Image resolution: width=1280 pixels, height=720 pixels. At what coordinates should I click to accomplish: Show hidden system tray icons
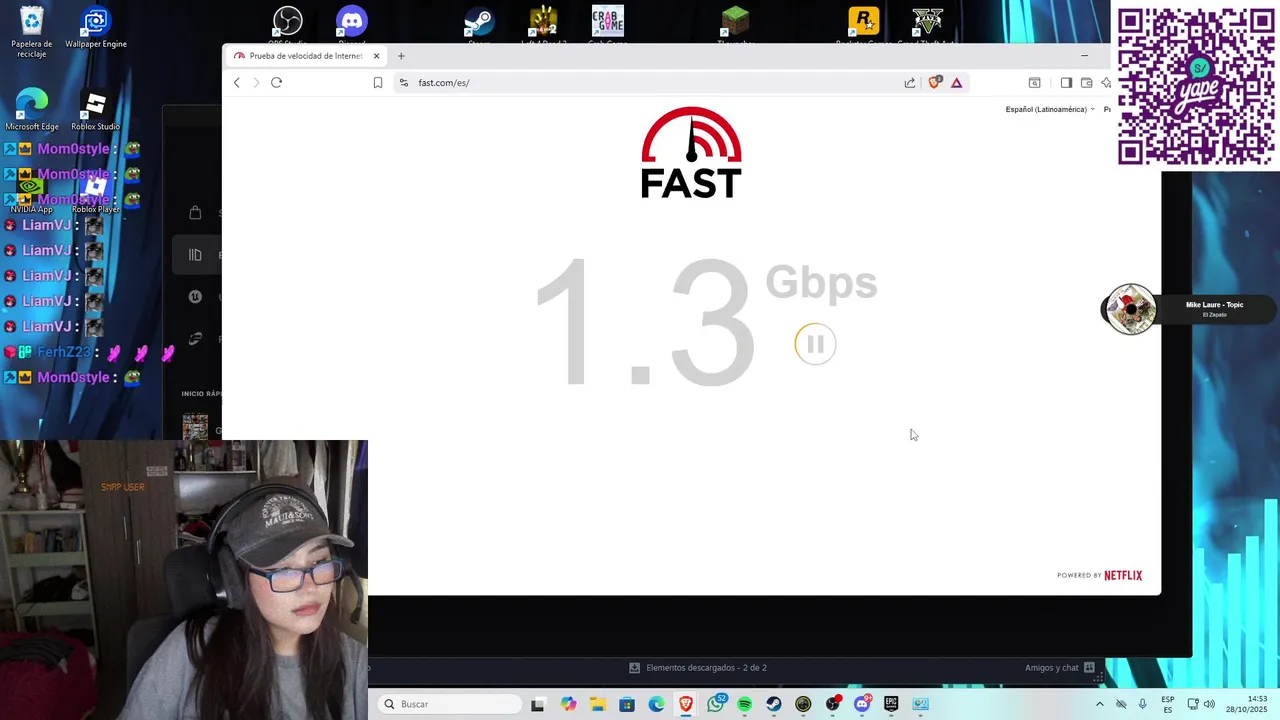coord(1100,704)
